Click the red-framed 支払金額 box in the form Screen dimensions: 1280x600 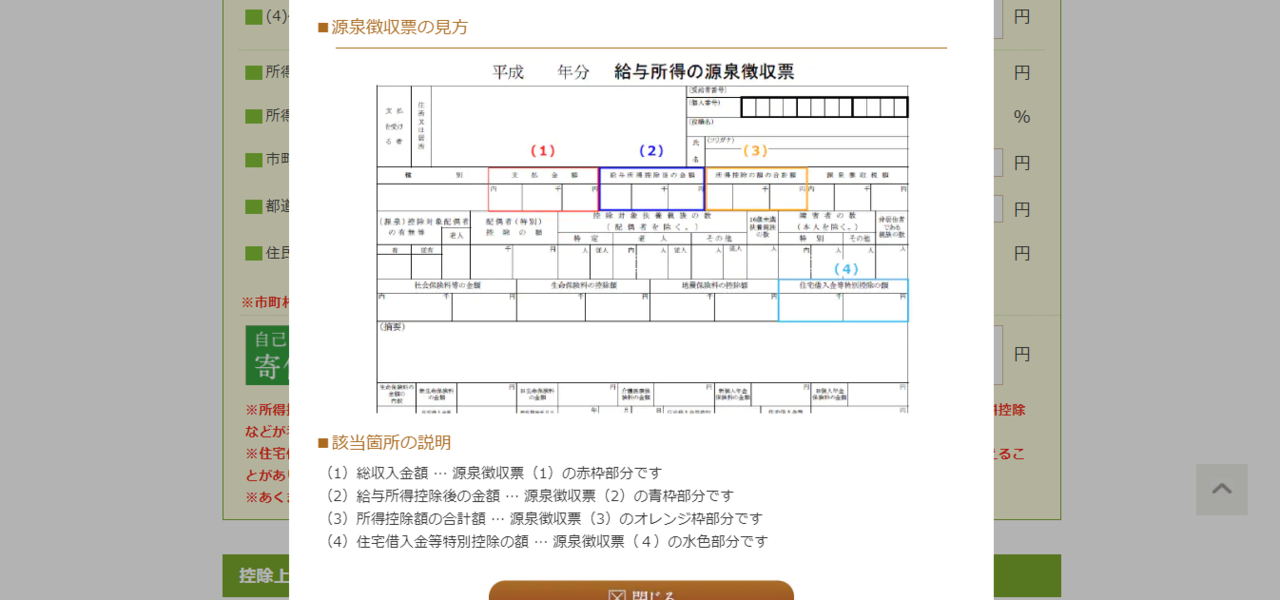click(x=544, y=189)
